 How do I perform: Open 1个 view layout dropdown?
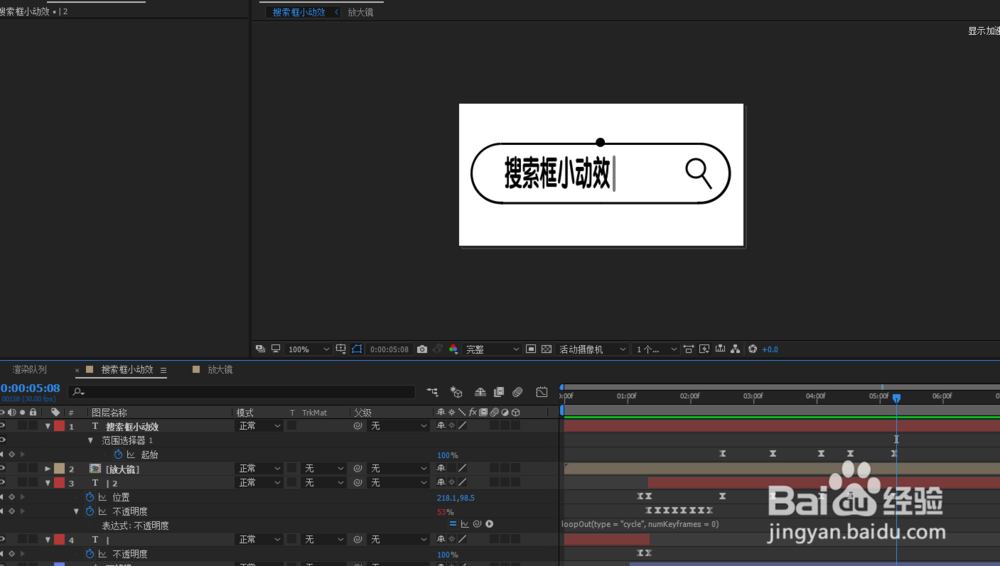[x=656, y=349]
